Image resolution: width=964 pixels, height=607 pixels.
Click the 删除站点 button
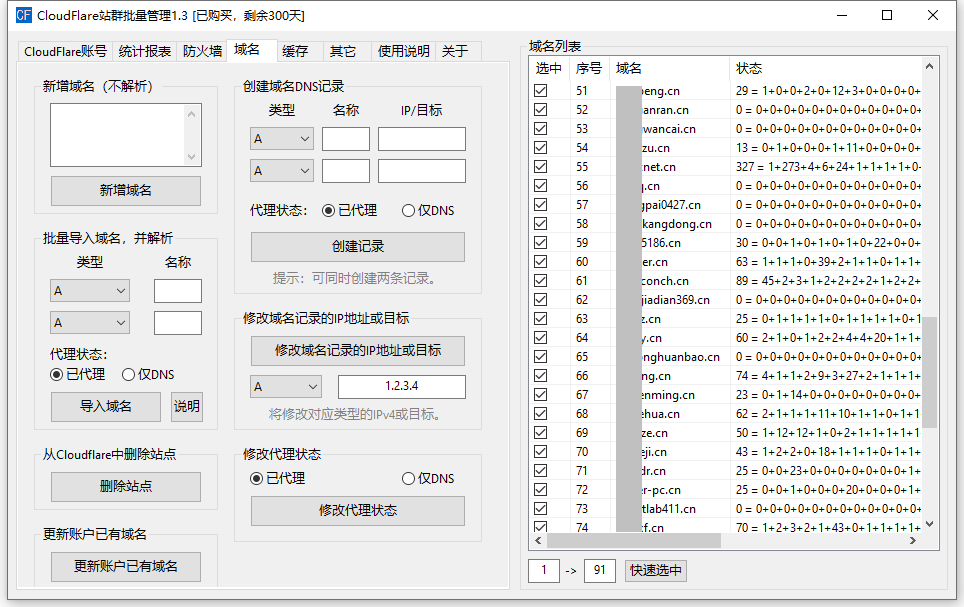coord(125,486)
